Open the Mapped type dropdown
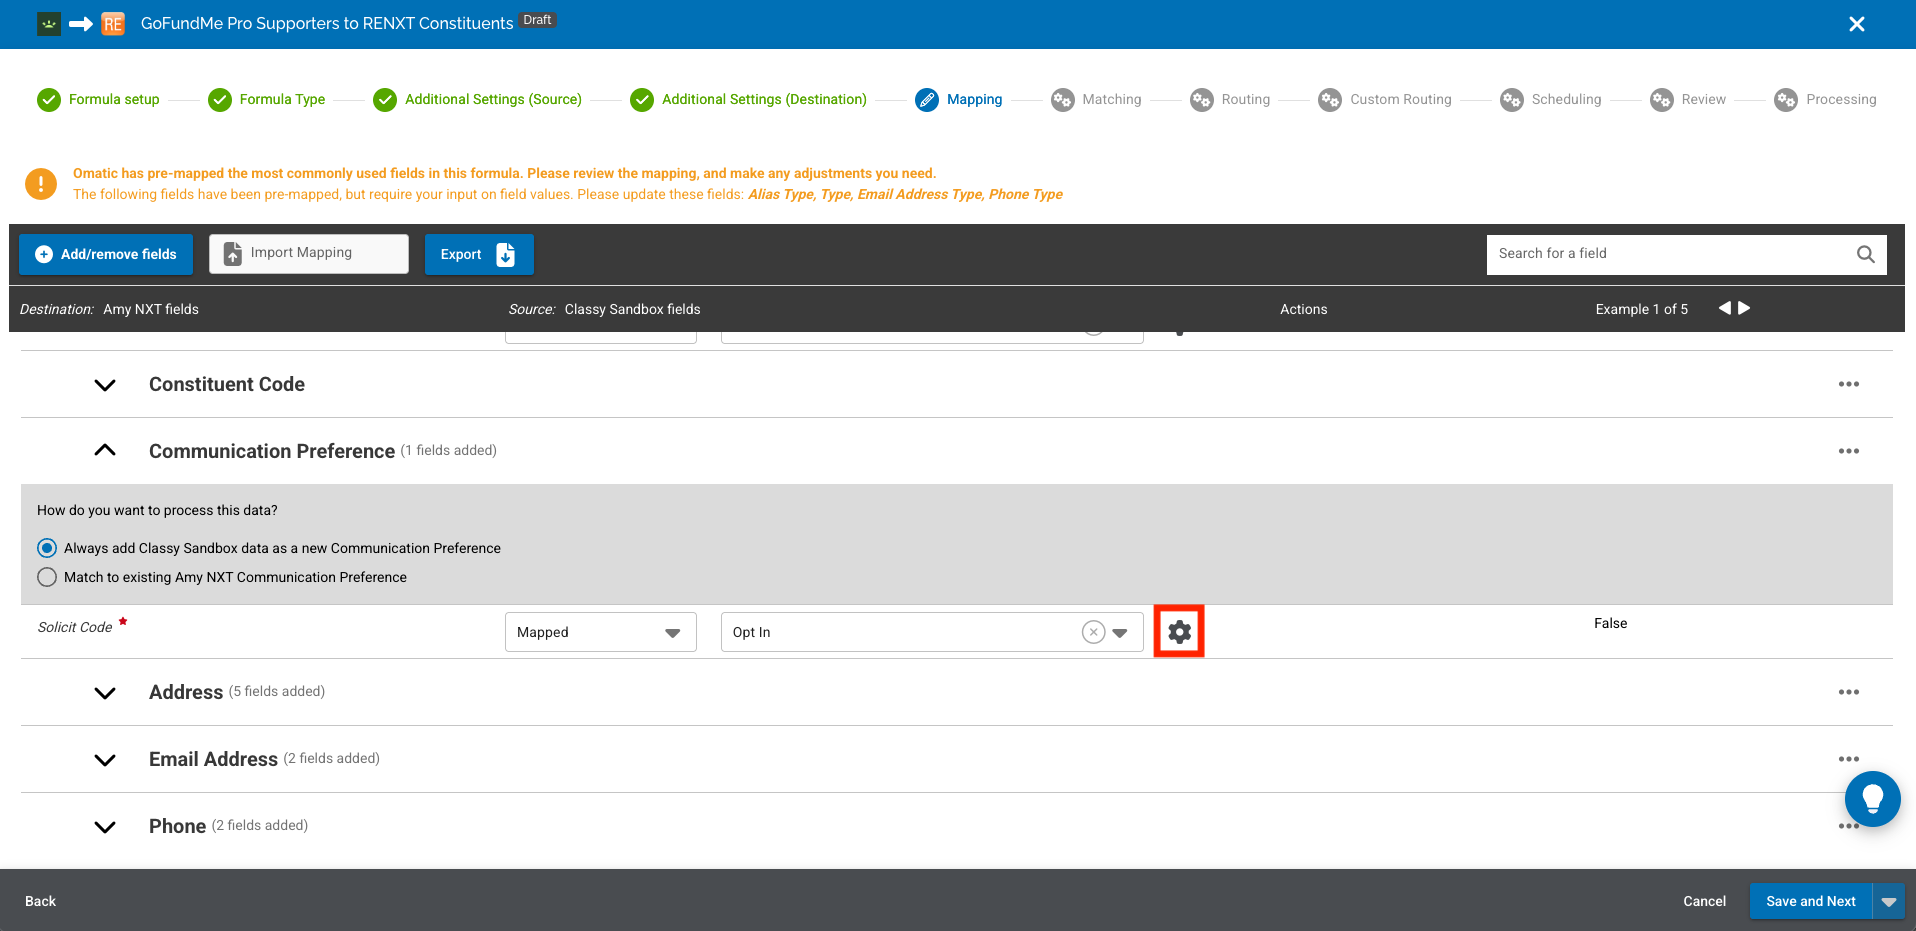Image resolution: width=1916 pixels, height=931 pixels. point(600,632)
